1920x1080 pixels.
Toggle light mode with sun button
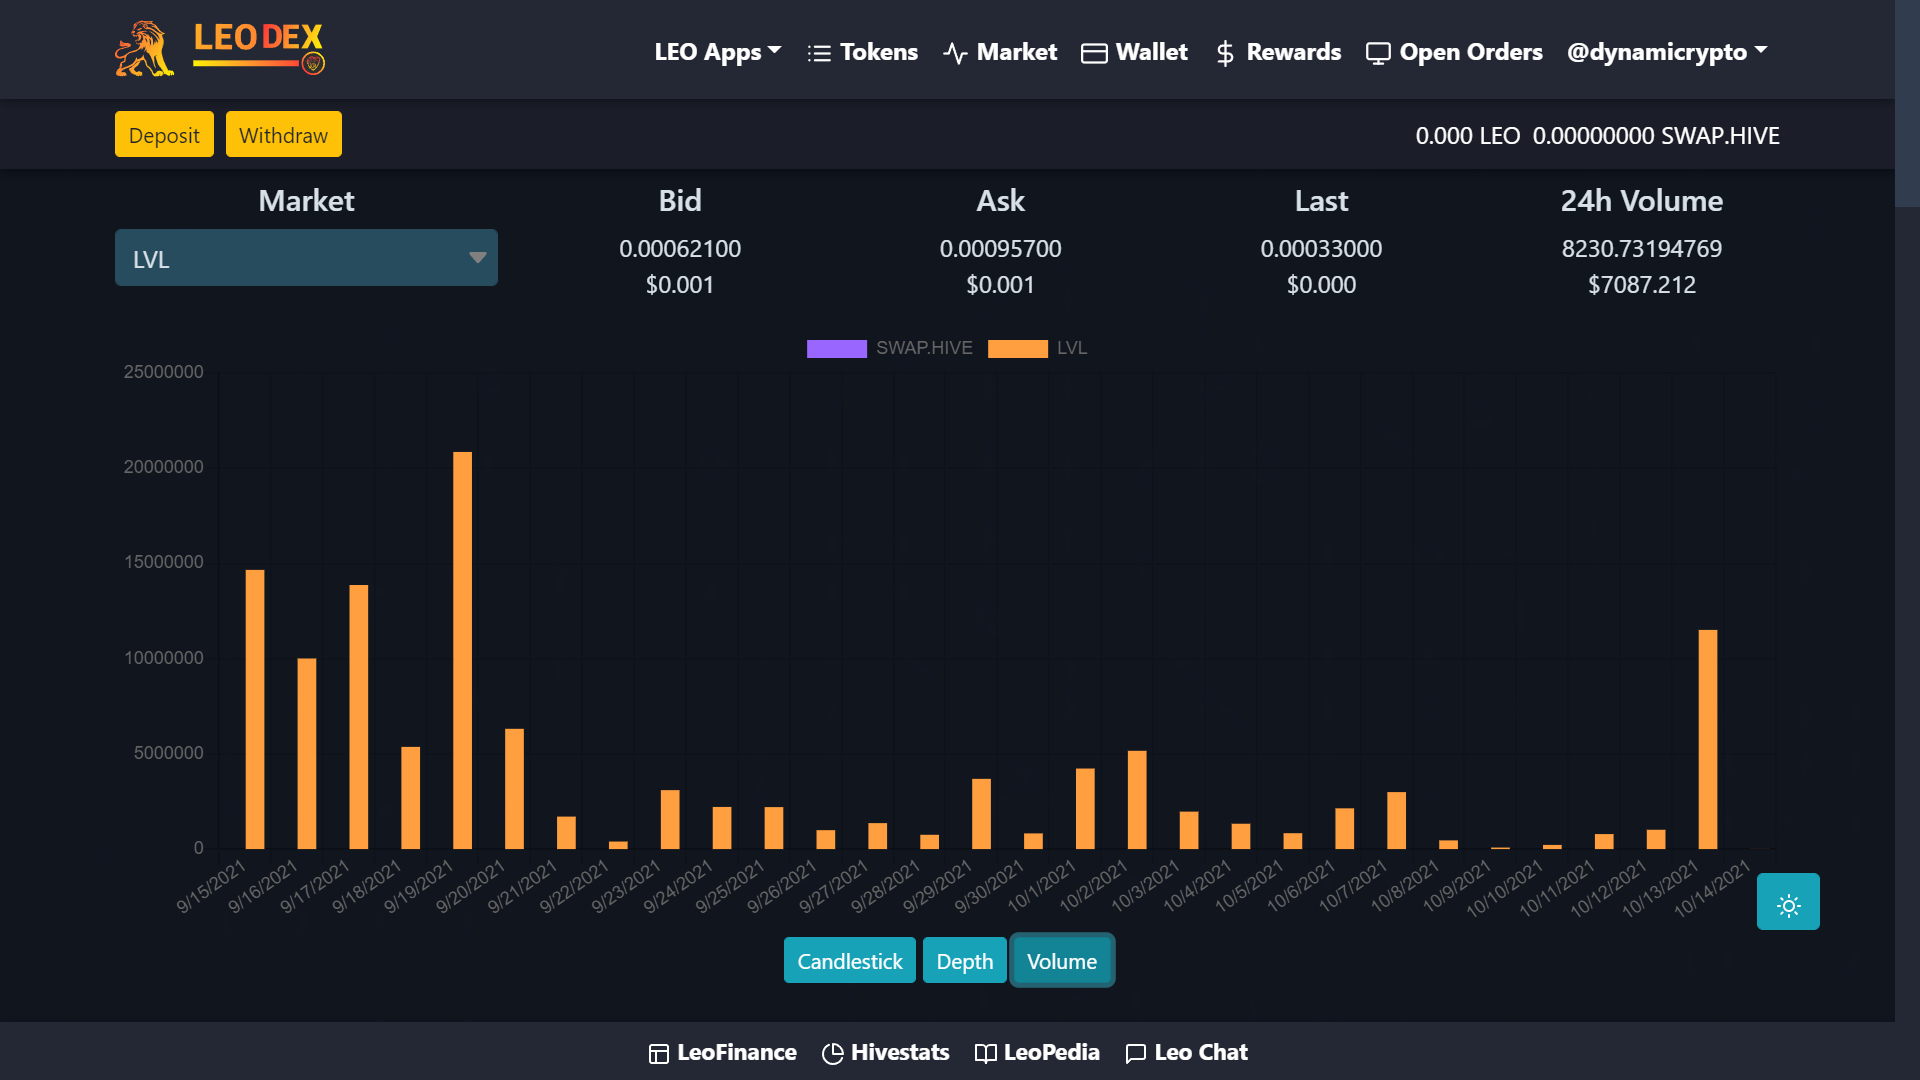(1788, 902)
